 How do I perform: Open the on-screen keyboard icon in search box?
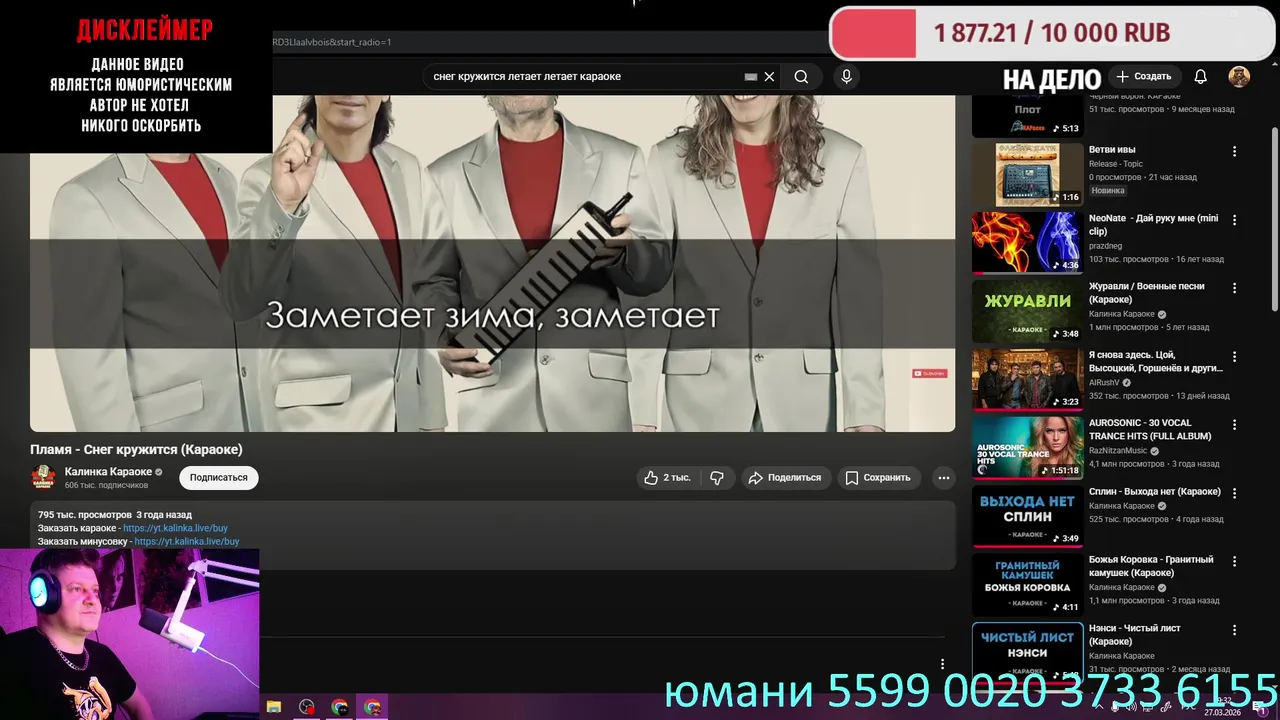751,77
